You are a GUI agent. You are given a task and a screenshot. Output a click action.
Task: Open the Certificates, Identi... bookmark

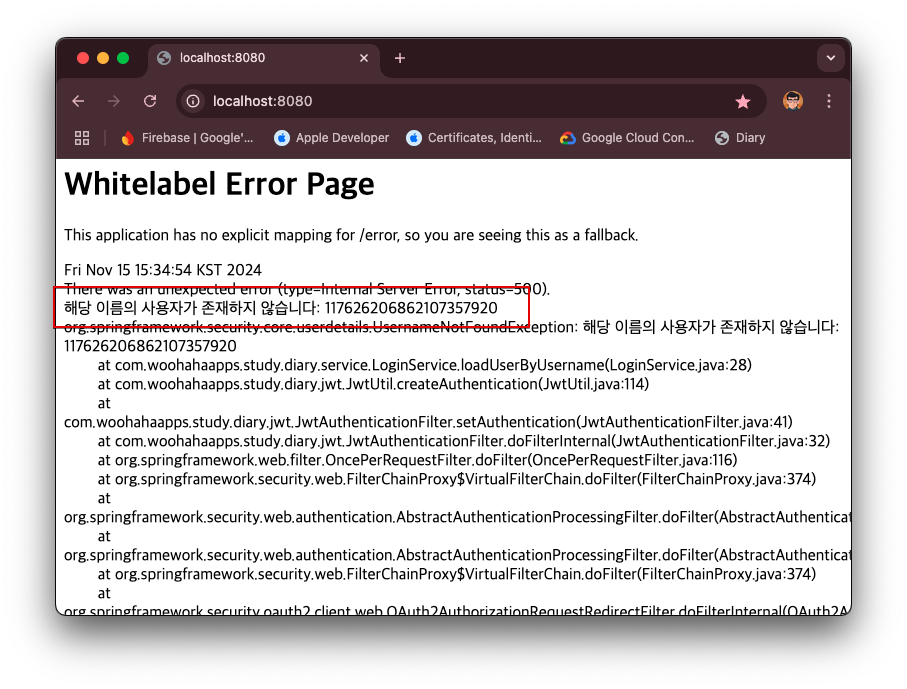tap(474, 138)
